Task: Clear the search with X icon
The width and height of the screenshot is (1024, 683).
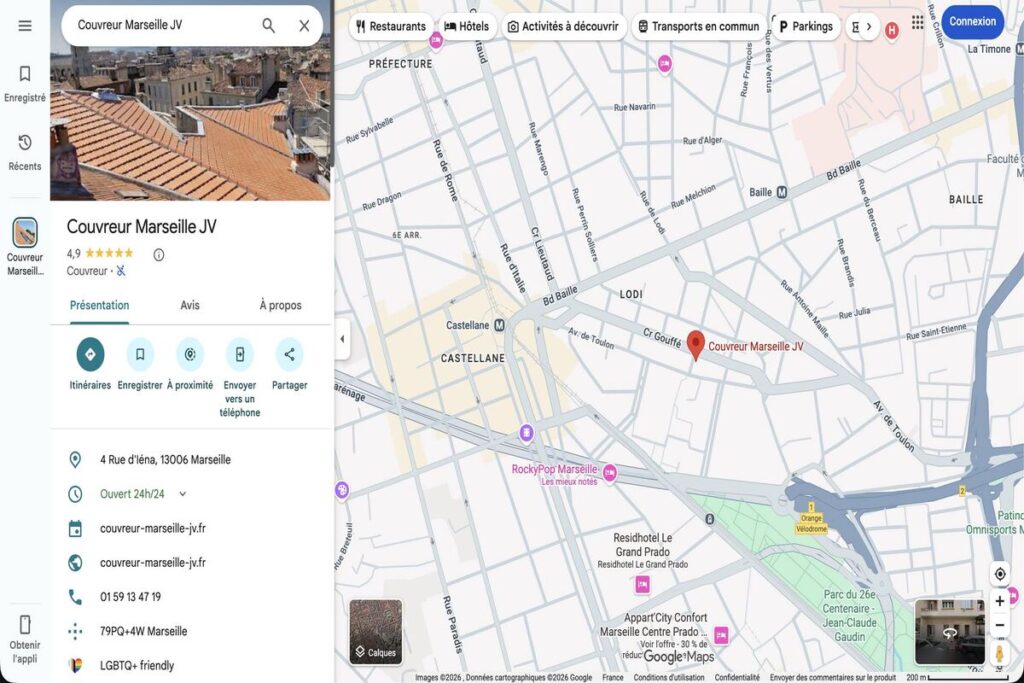Action: tap(304, 25)
